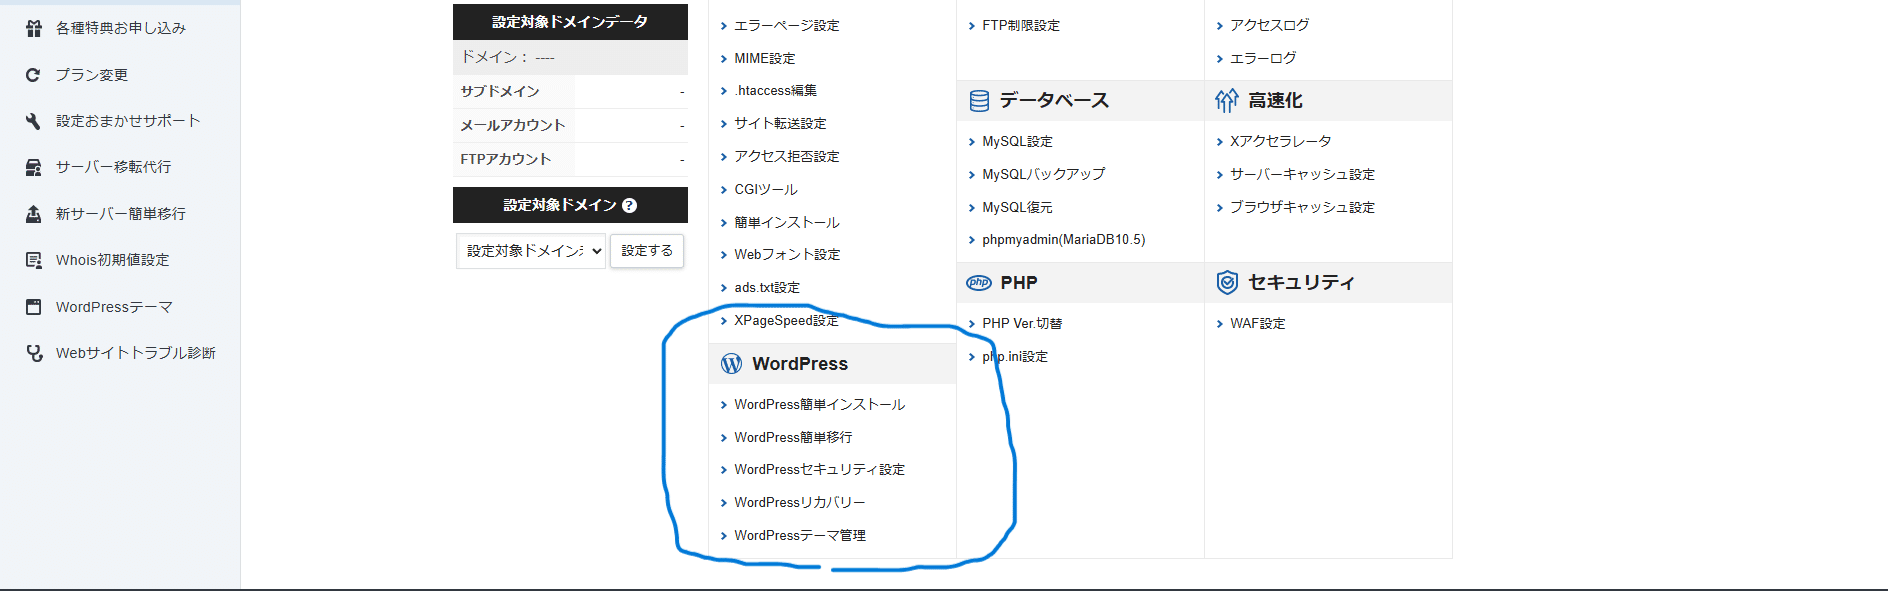The width and height of the screenshot is (1888, 591).
Task: Click the list icon beside Whois初期値設定
Action: coord(33,260)
